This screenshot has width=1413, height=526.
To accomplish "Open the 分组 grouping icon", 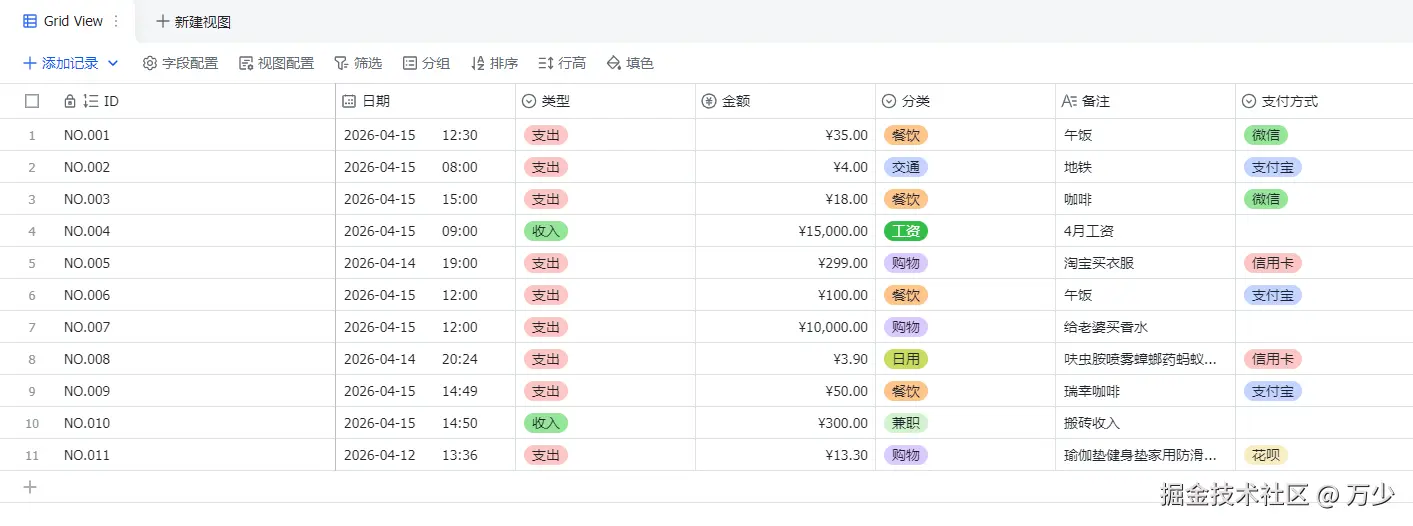I will pos(410,63).
